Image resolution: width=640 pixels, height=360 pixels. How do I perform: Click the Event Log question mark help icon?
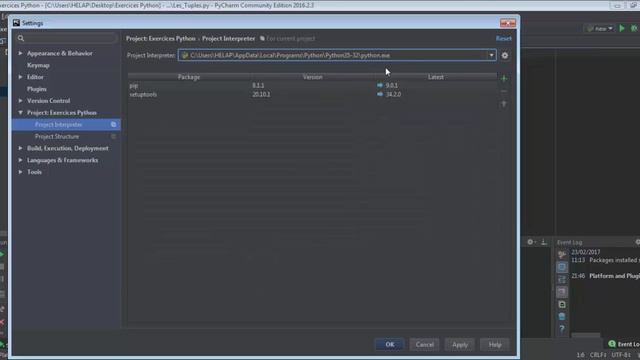point(562,329)
